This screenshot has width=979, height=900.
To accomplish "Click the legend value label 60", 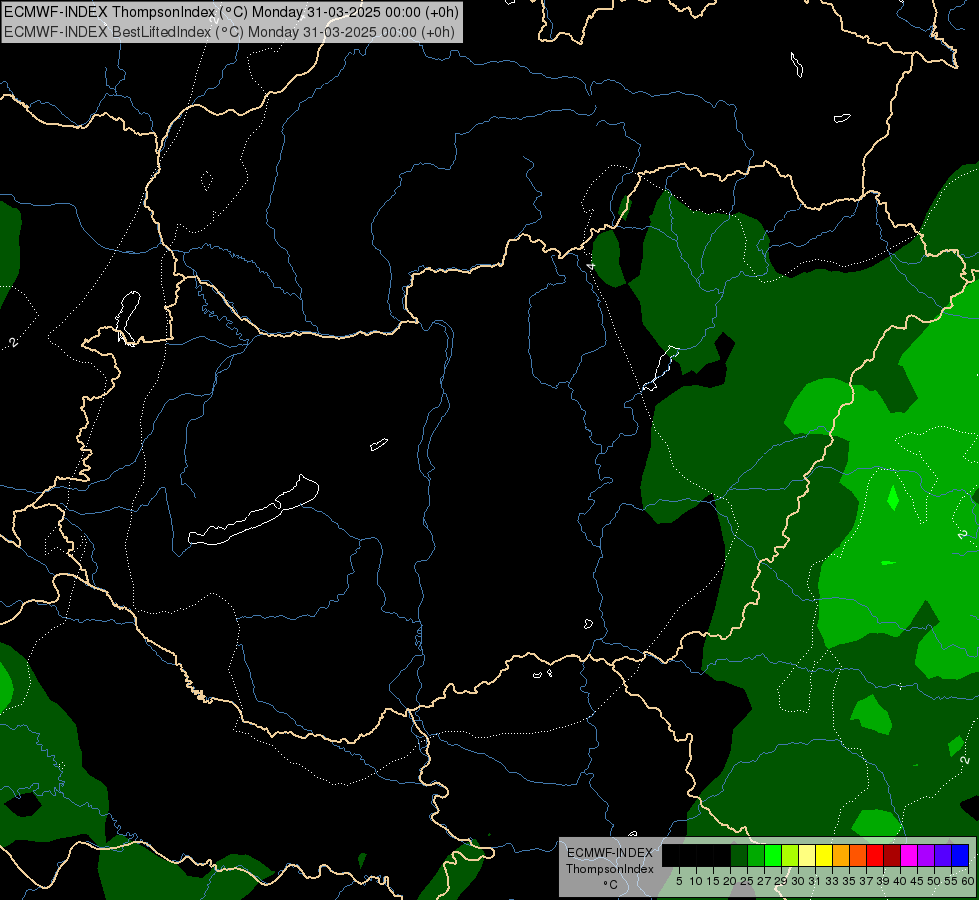I will [967, 881].
